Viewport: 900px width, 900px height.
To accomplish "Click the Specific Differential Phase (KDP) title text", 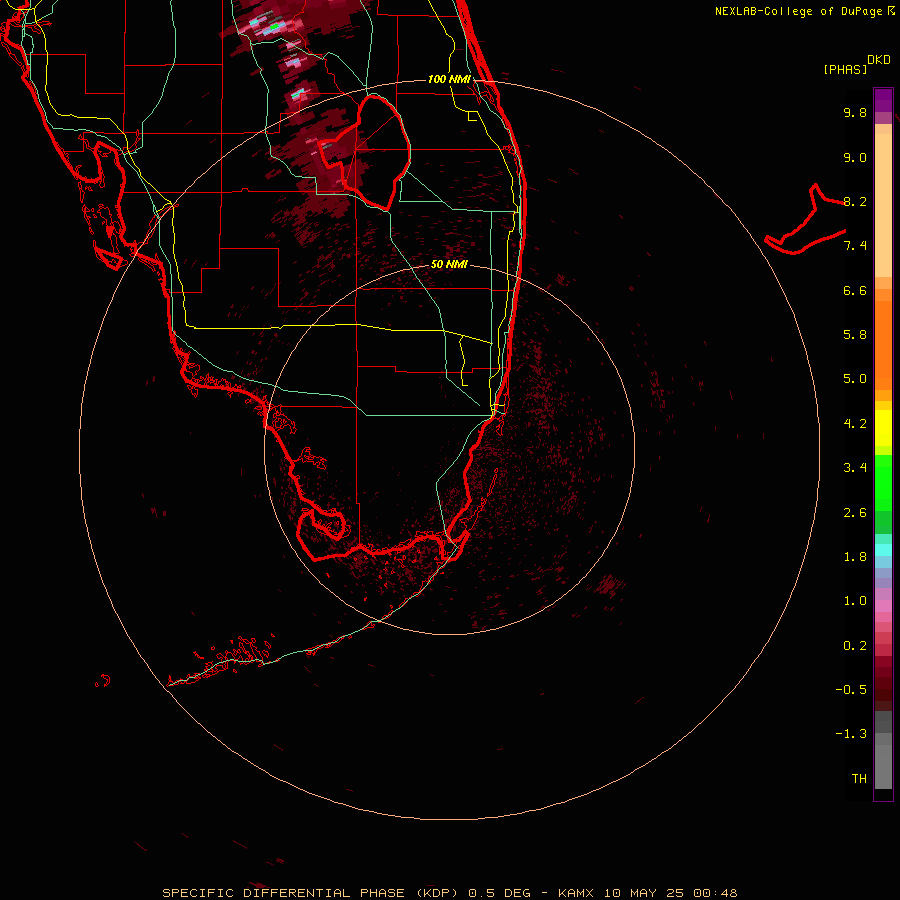I will click(x=312, y=893).
